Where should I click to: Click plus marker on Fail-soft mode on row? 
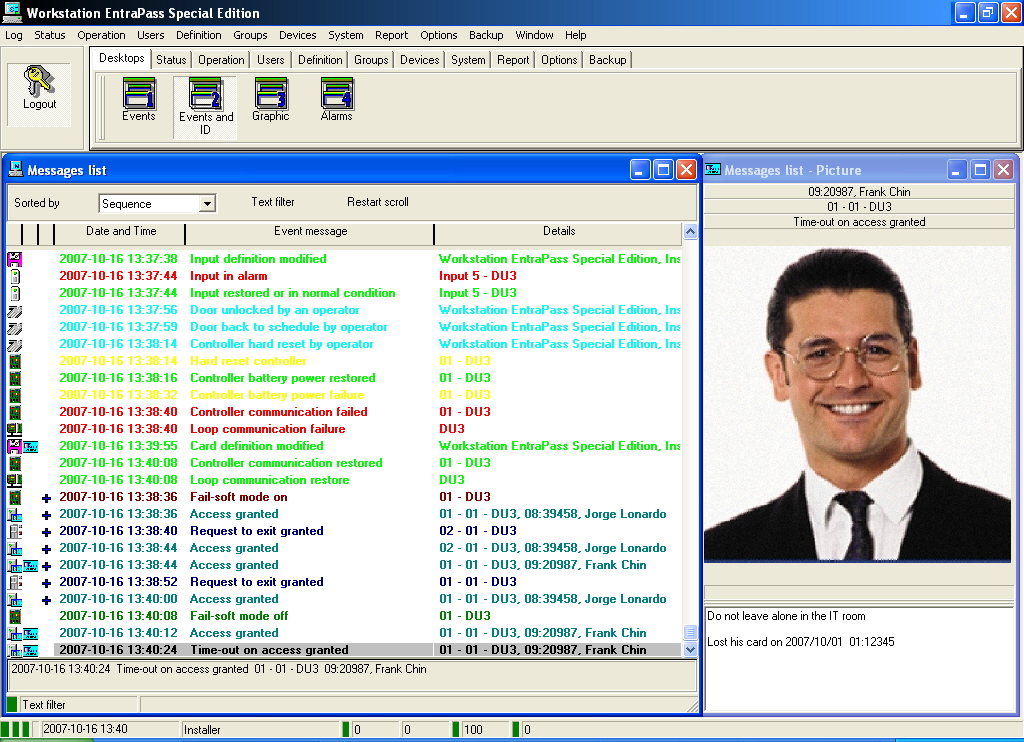click(x=46, y=498)
